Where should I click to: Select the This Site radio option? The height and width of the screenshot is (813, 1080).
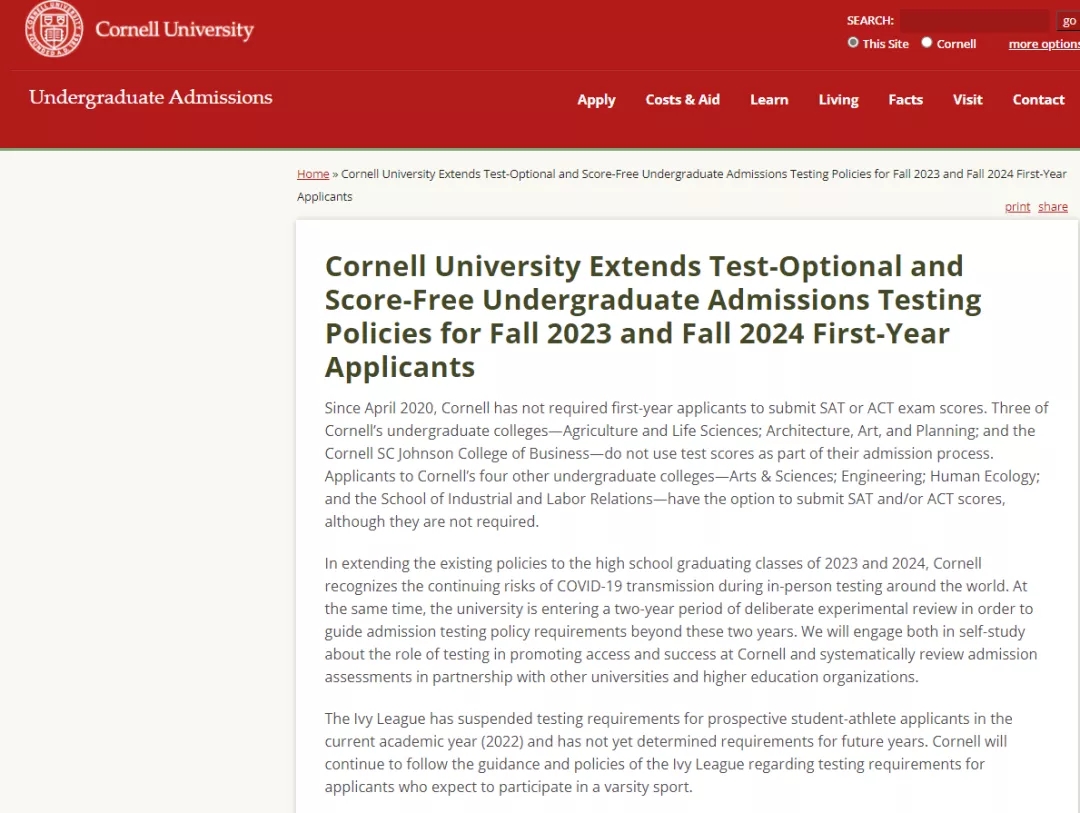point(853,43)
